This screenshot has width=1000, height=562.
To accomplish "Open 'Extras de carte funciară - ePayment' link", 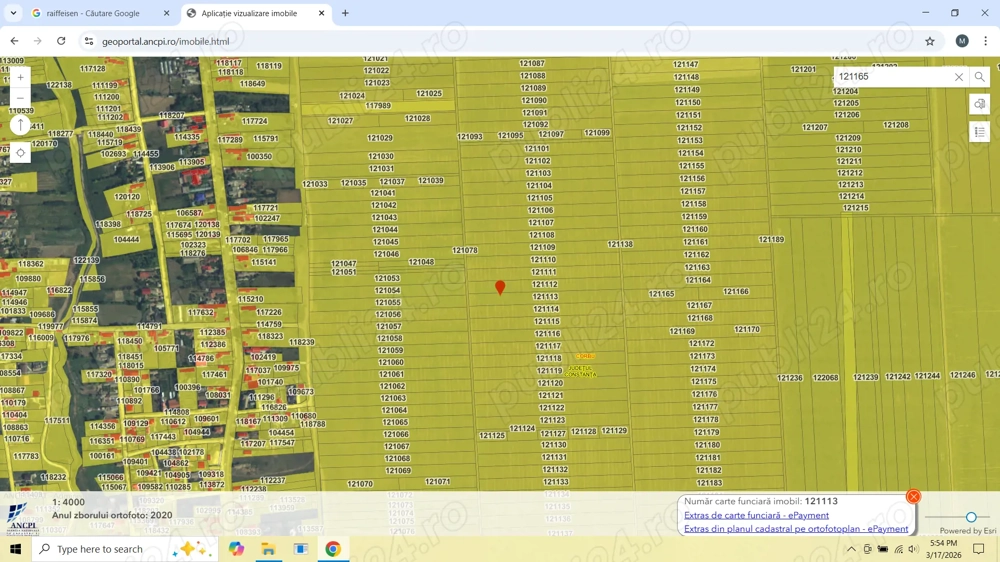I will pos(756,516).
